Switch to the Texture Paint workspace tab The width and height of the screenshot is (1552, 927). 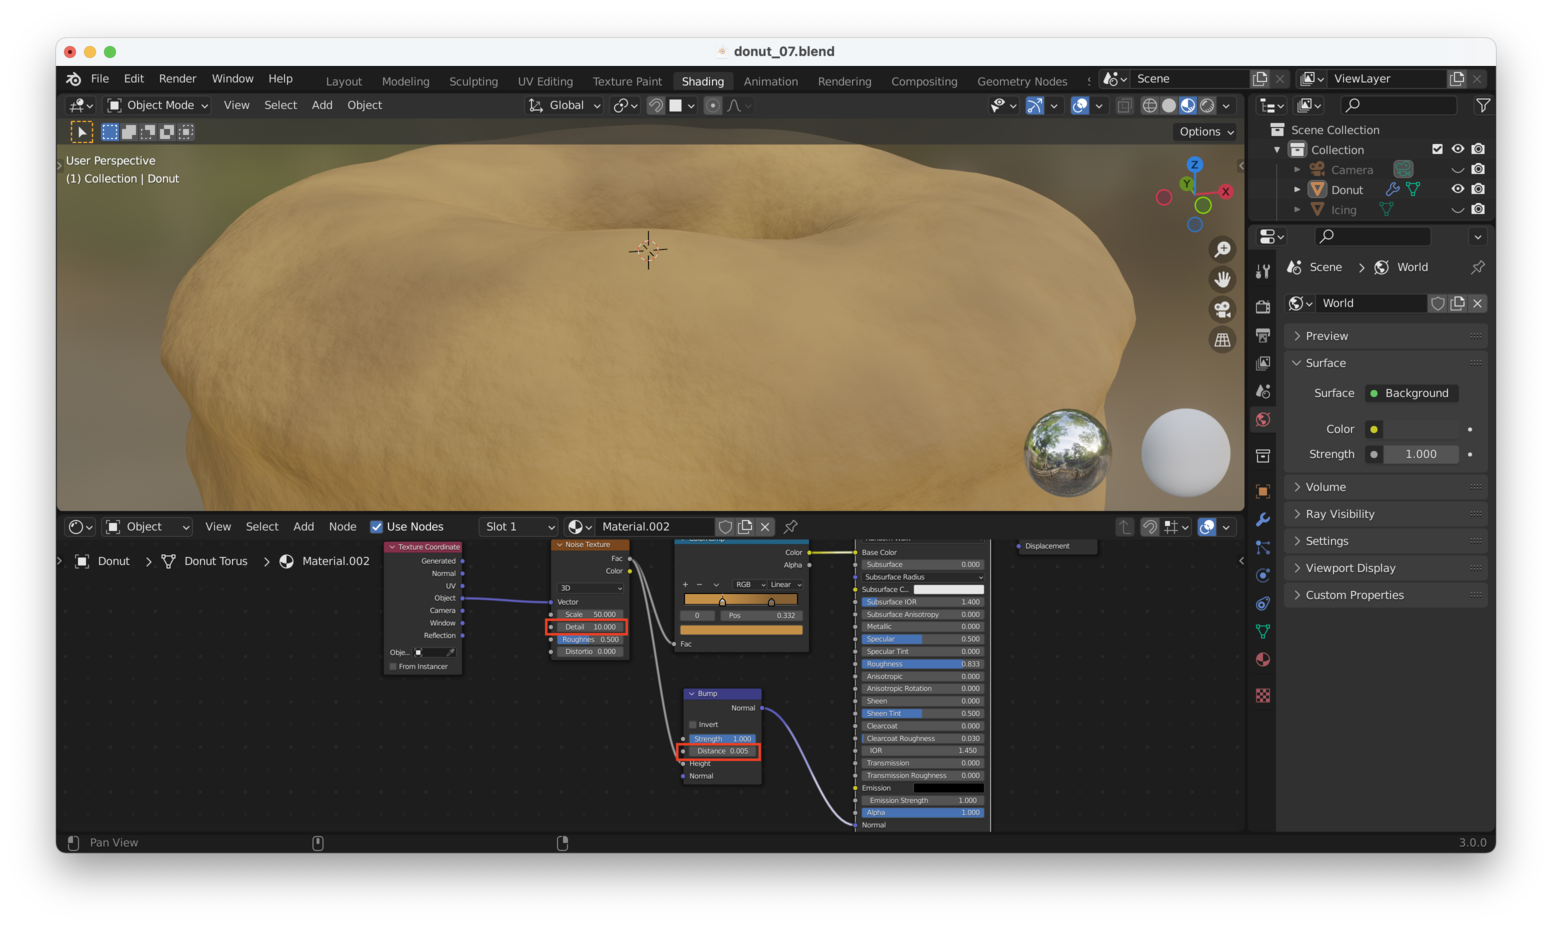click(x=627, y=82)
